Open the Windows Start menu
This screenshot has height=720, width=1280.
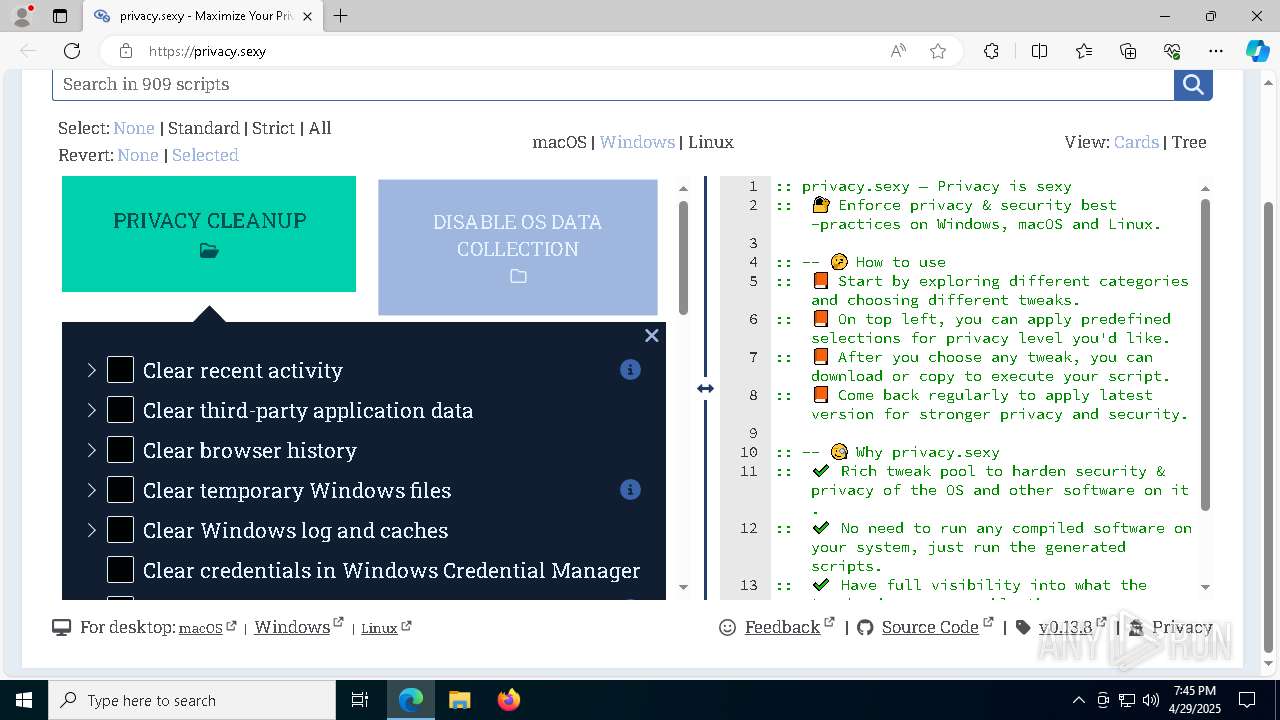[24, 700]
